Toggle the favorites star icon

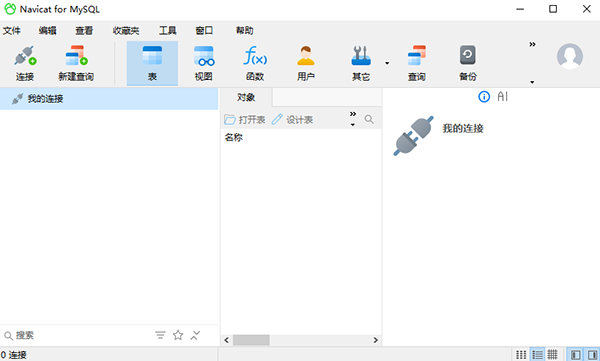point(178,335)
